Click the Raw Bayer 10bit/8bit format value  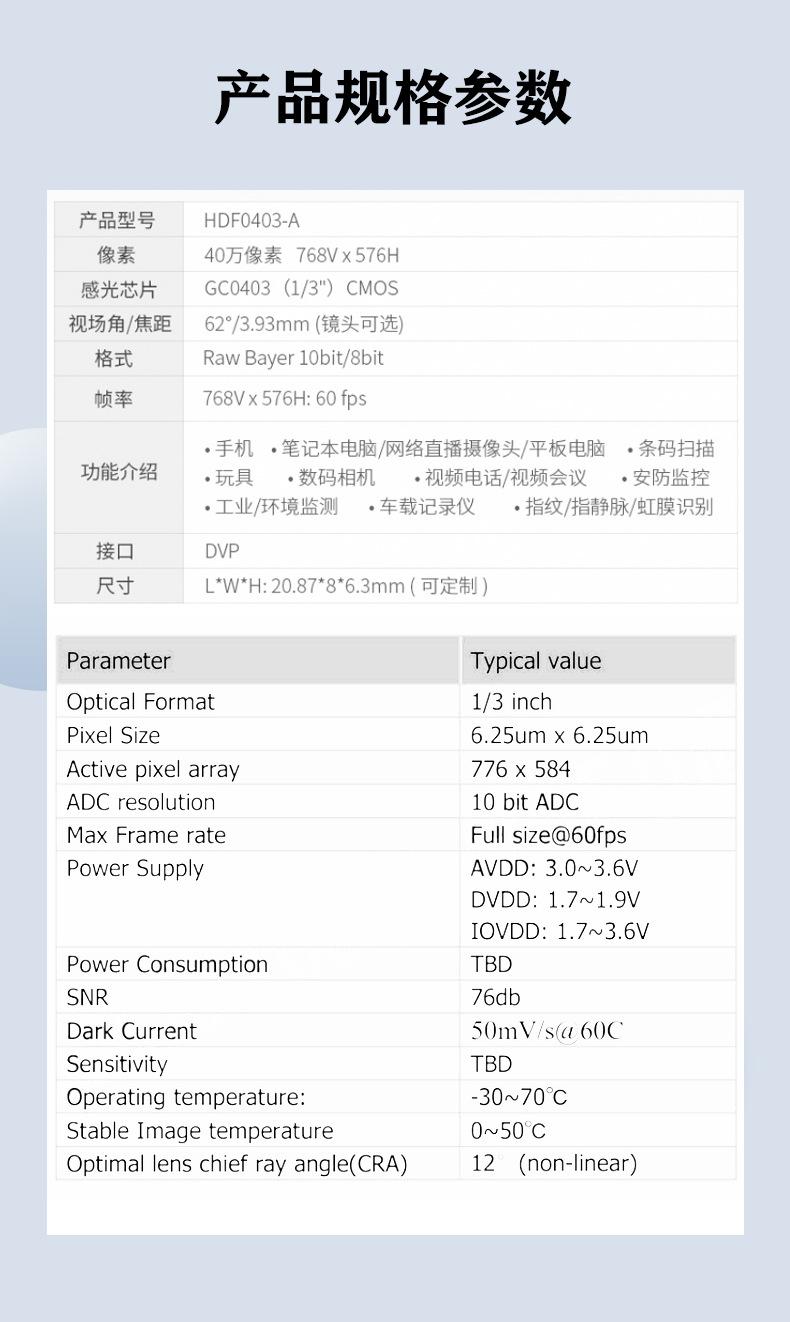(293, 358)
